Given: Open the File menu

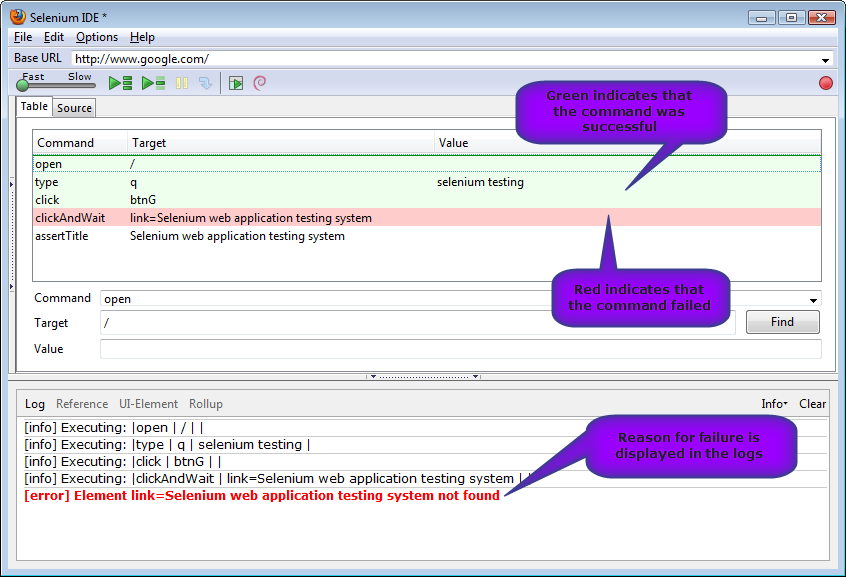Looking at the screenshot, I should [x=23, y=37].
